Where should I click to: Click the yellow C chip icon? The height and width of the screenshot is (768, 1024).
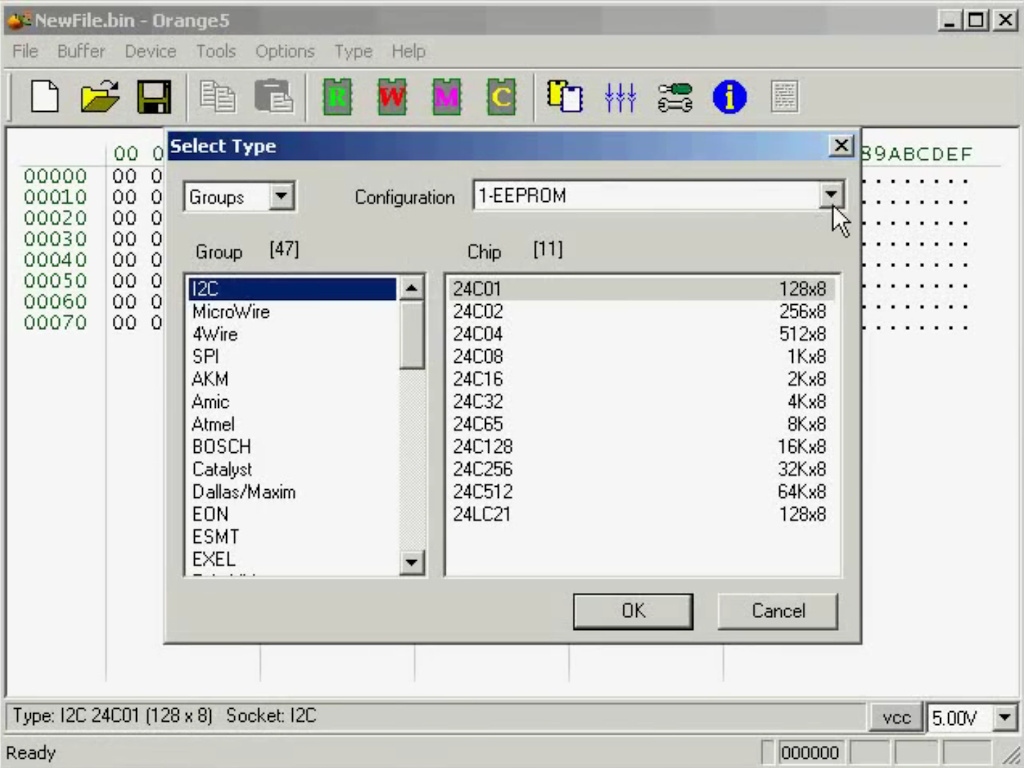501,97
